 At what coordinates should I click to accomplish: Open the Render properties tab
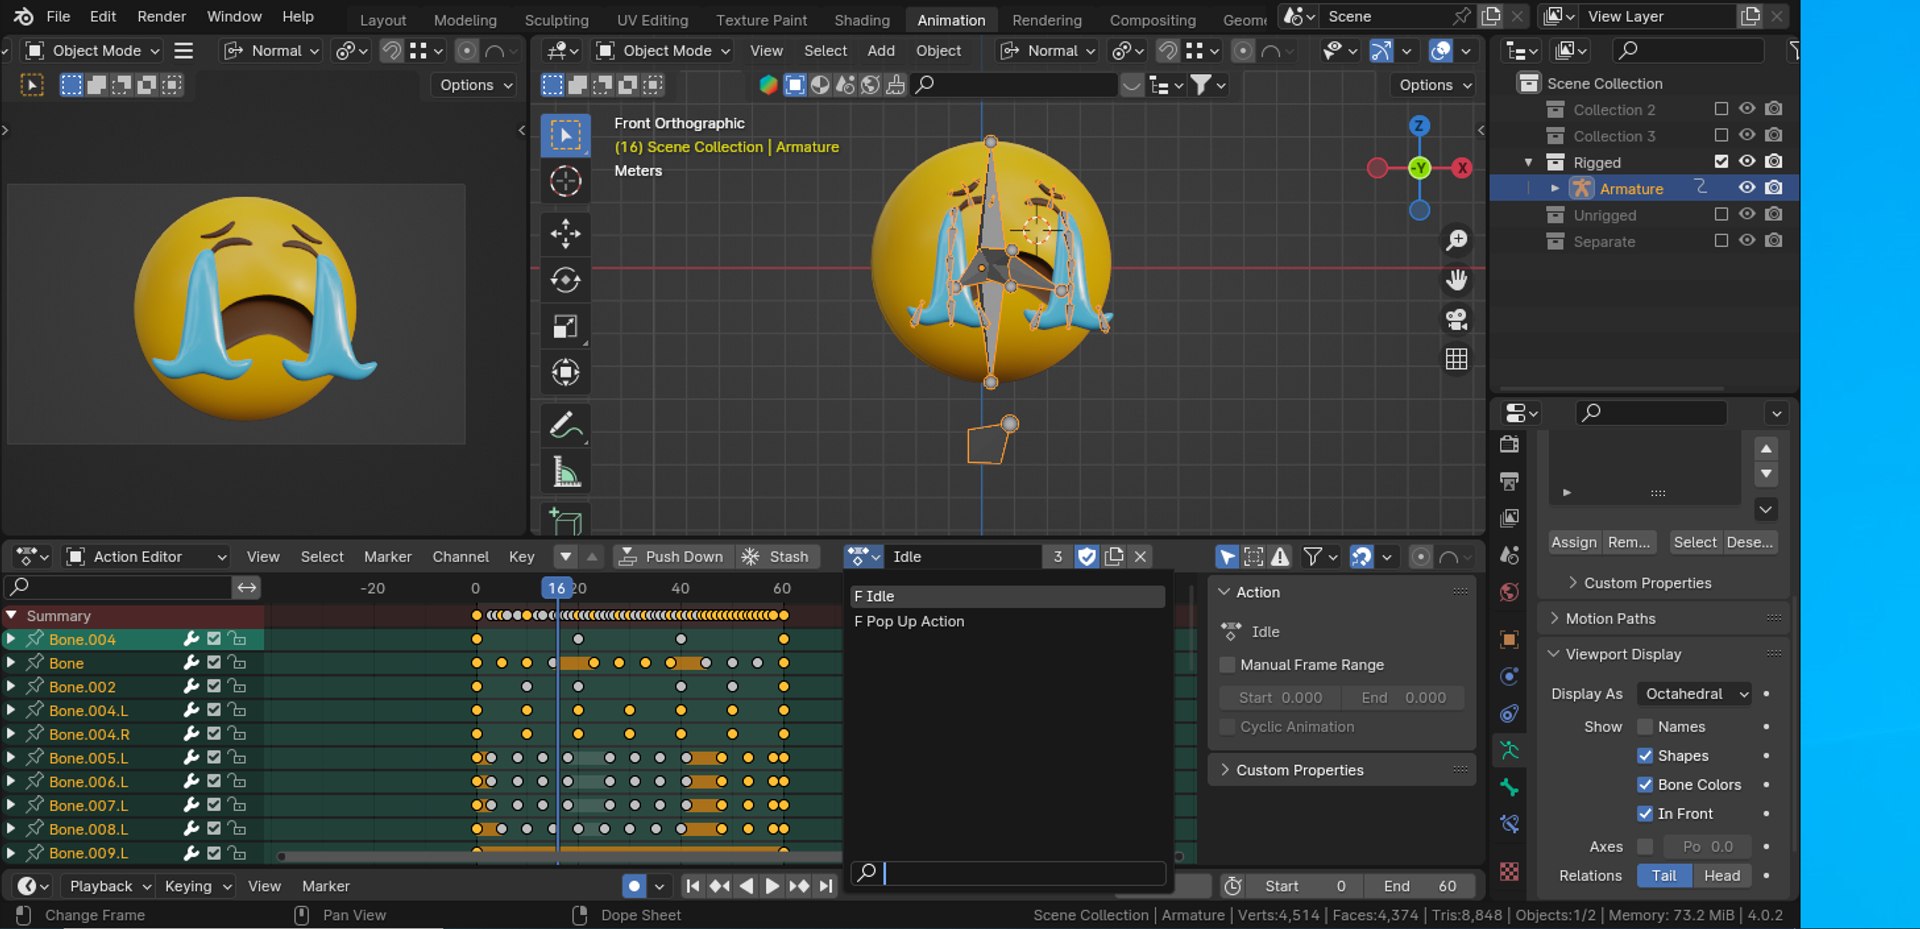click(x=1509, y=445)
